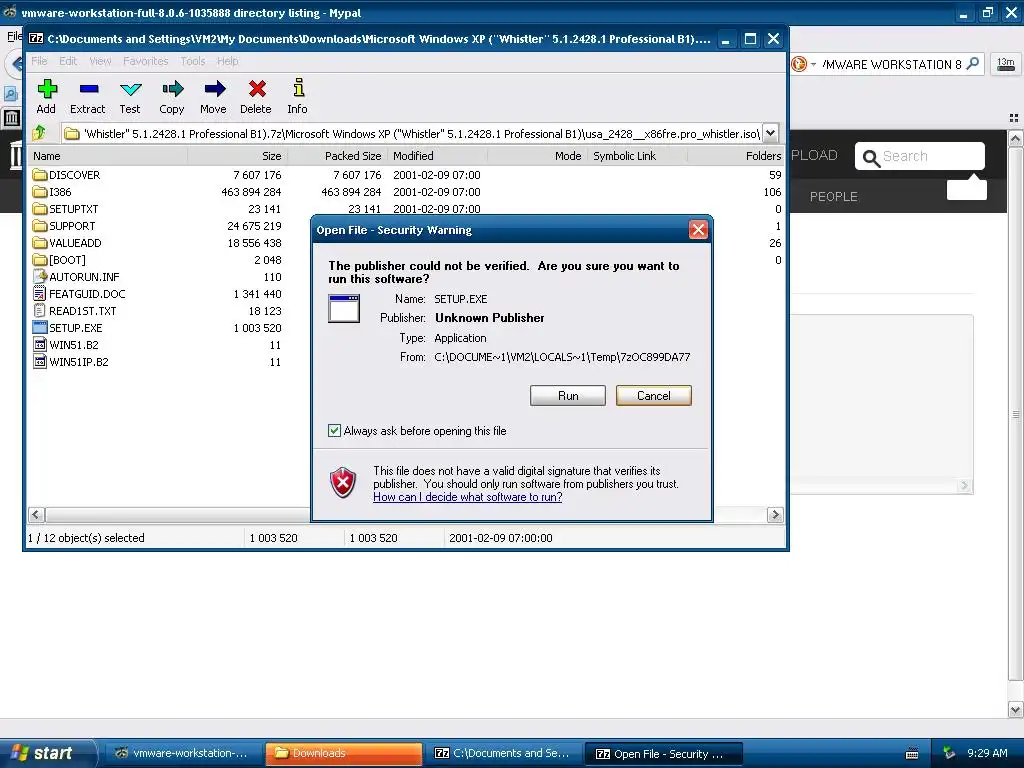The image size is (1024, 768).
Task: Open the File menu in 7-Zip
Action: tap(39, 61)
